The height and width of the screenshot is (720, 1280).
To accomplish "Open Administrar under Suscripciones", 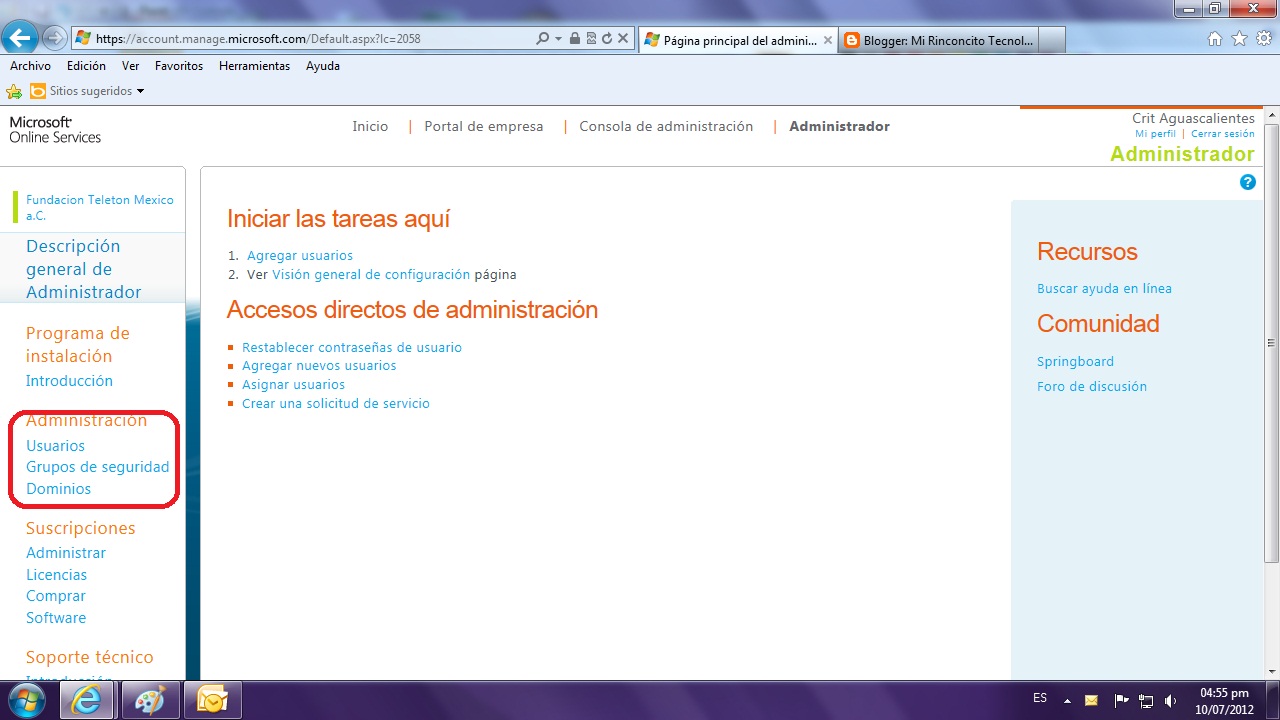I will 66,553.
